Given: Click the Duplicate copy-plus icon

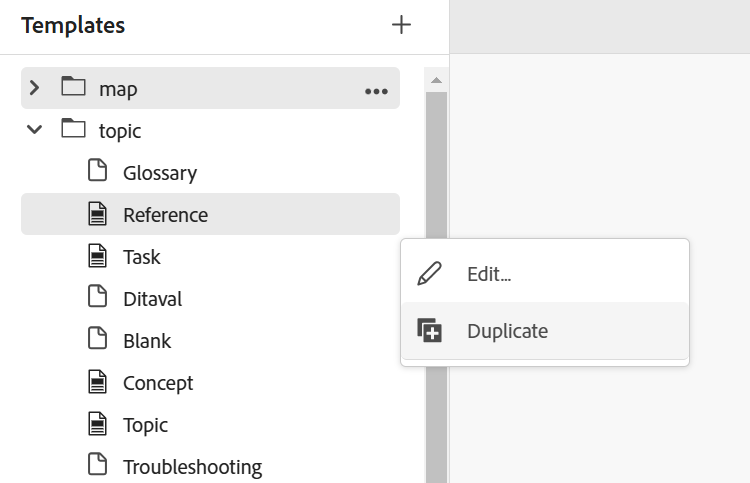Looking at the screenshot, I should click(429, 330).
